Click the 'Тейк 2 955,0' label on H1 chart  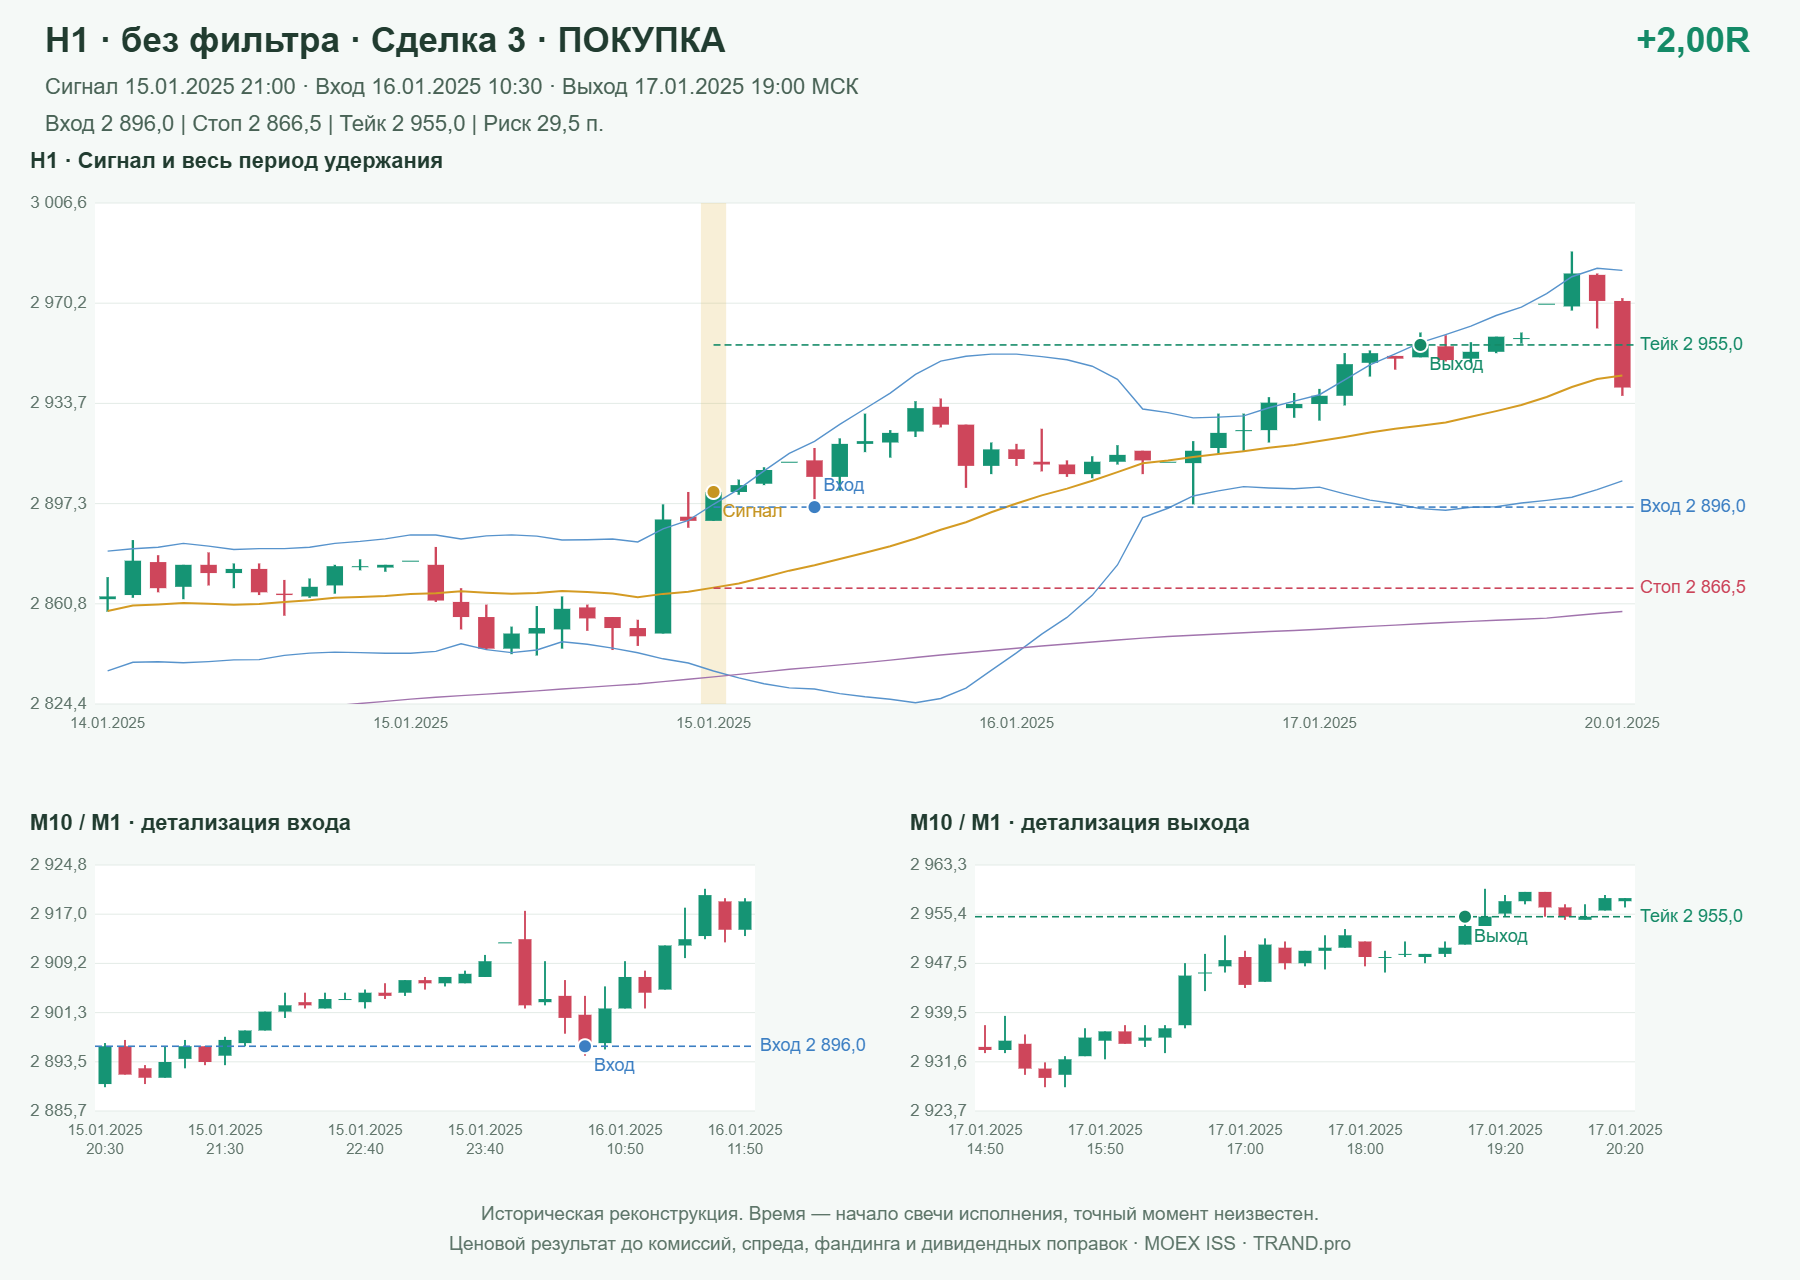[x=1691, y=344]
